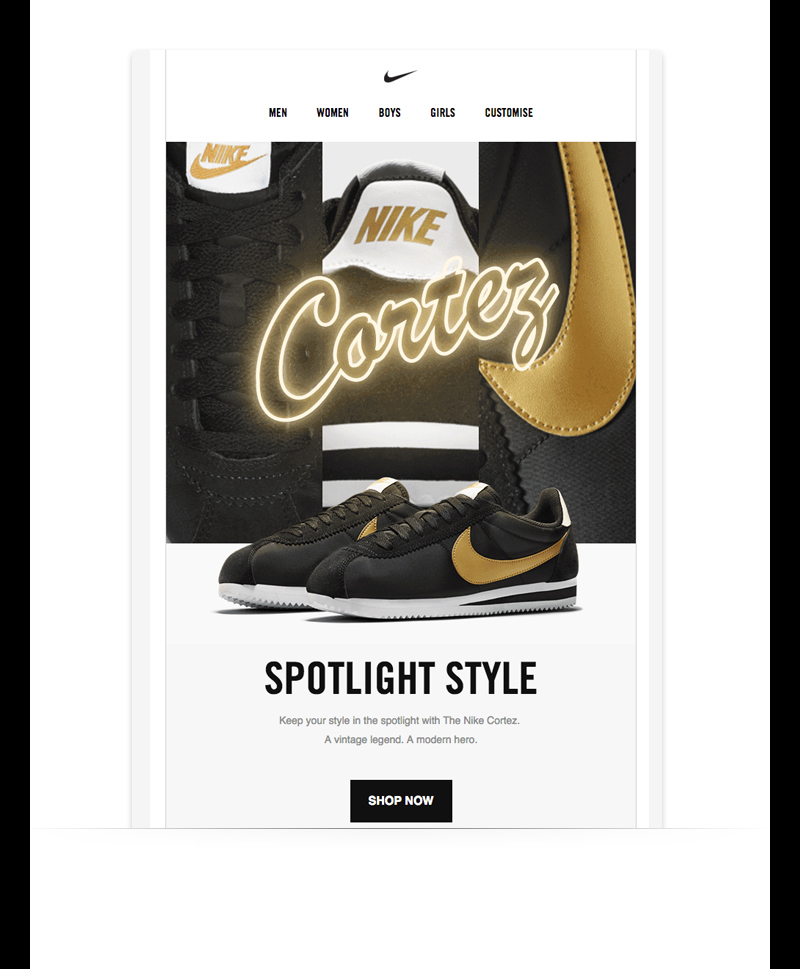Screen dimensions: 800x969
Task: Go to the GIRLS section
Action: 443,112
